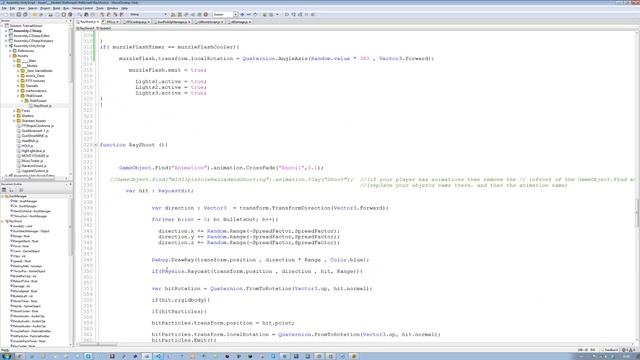Open the Search menu

(33, 8)
